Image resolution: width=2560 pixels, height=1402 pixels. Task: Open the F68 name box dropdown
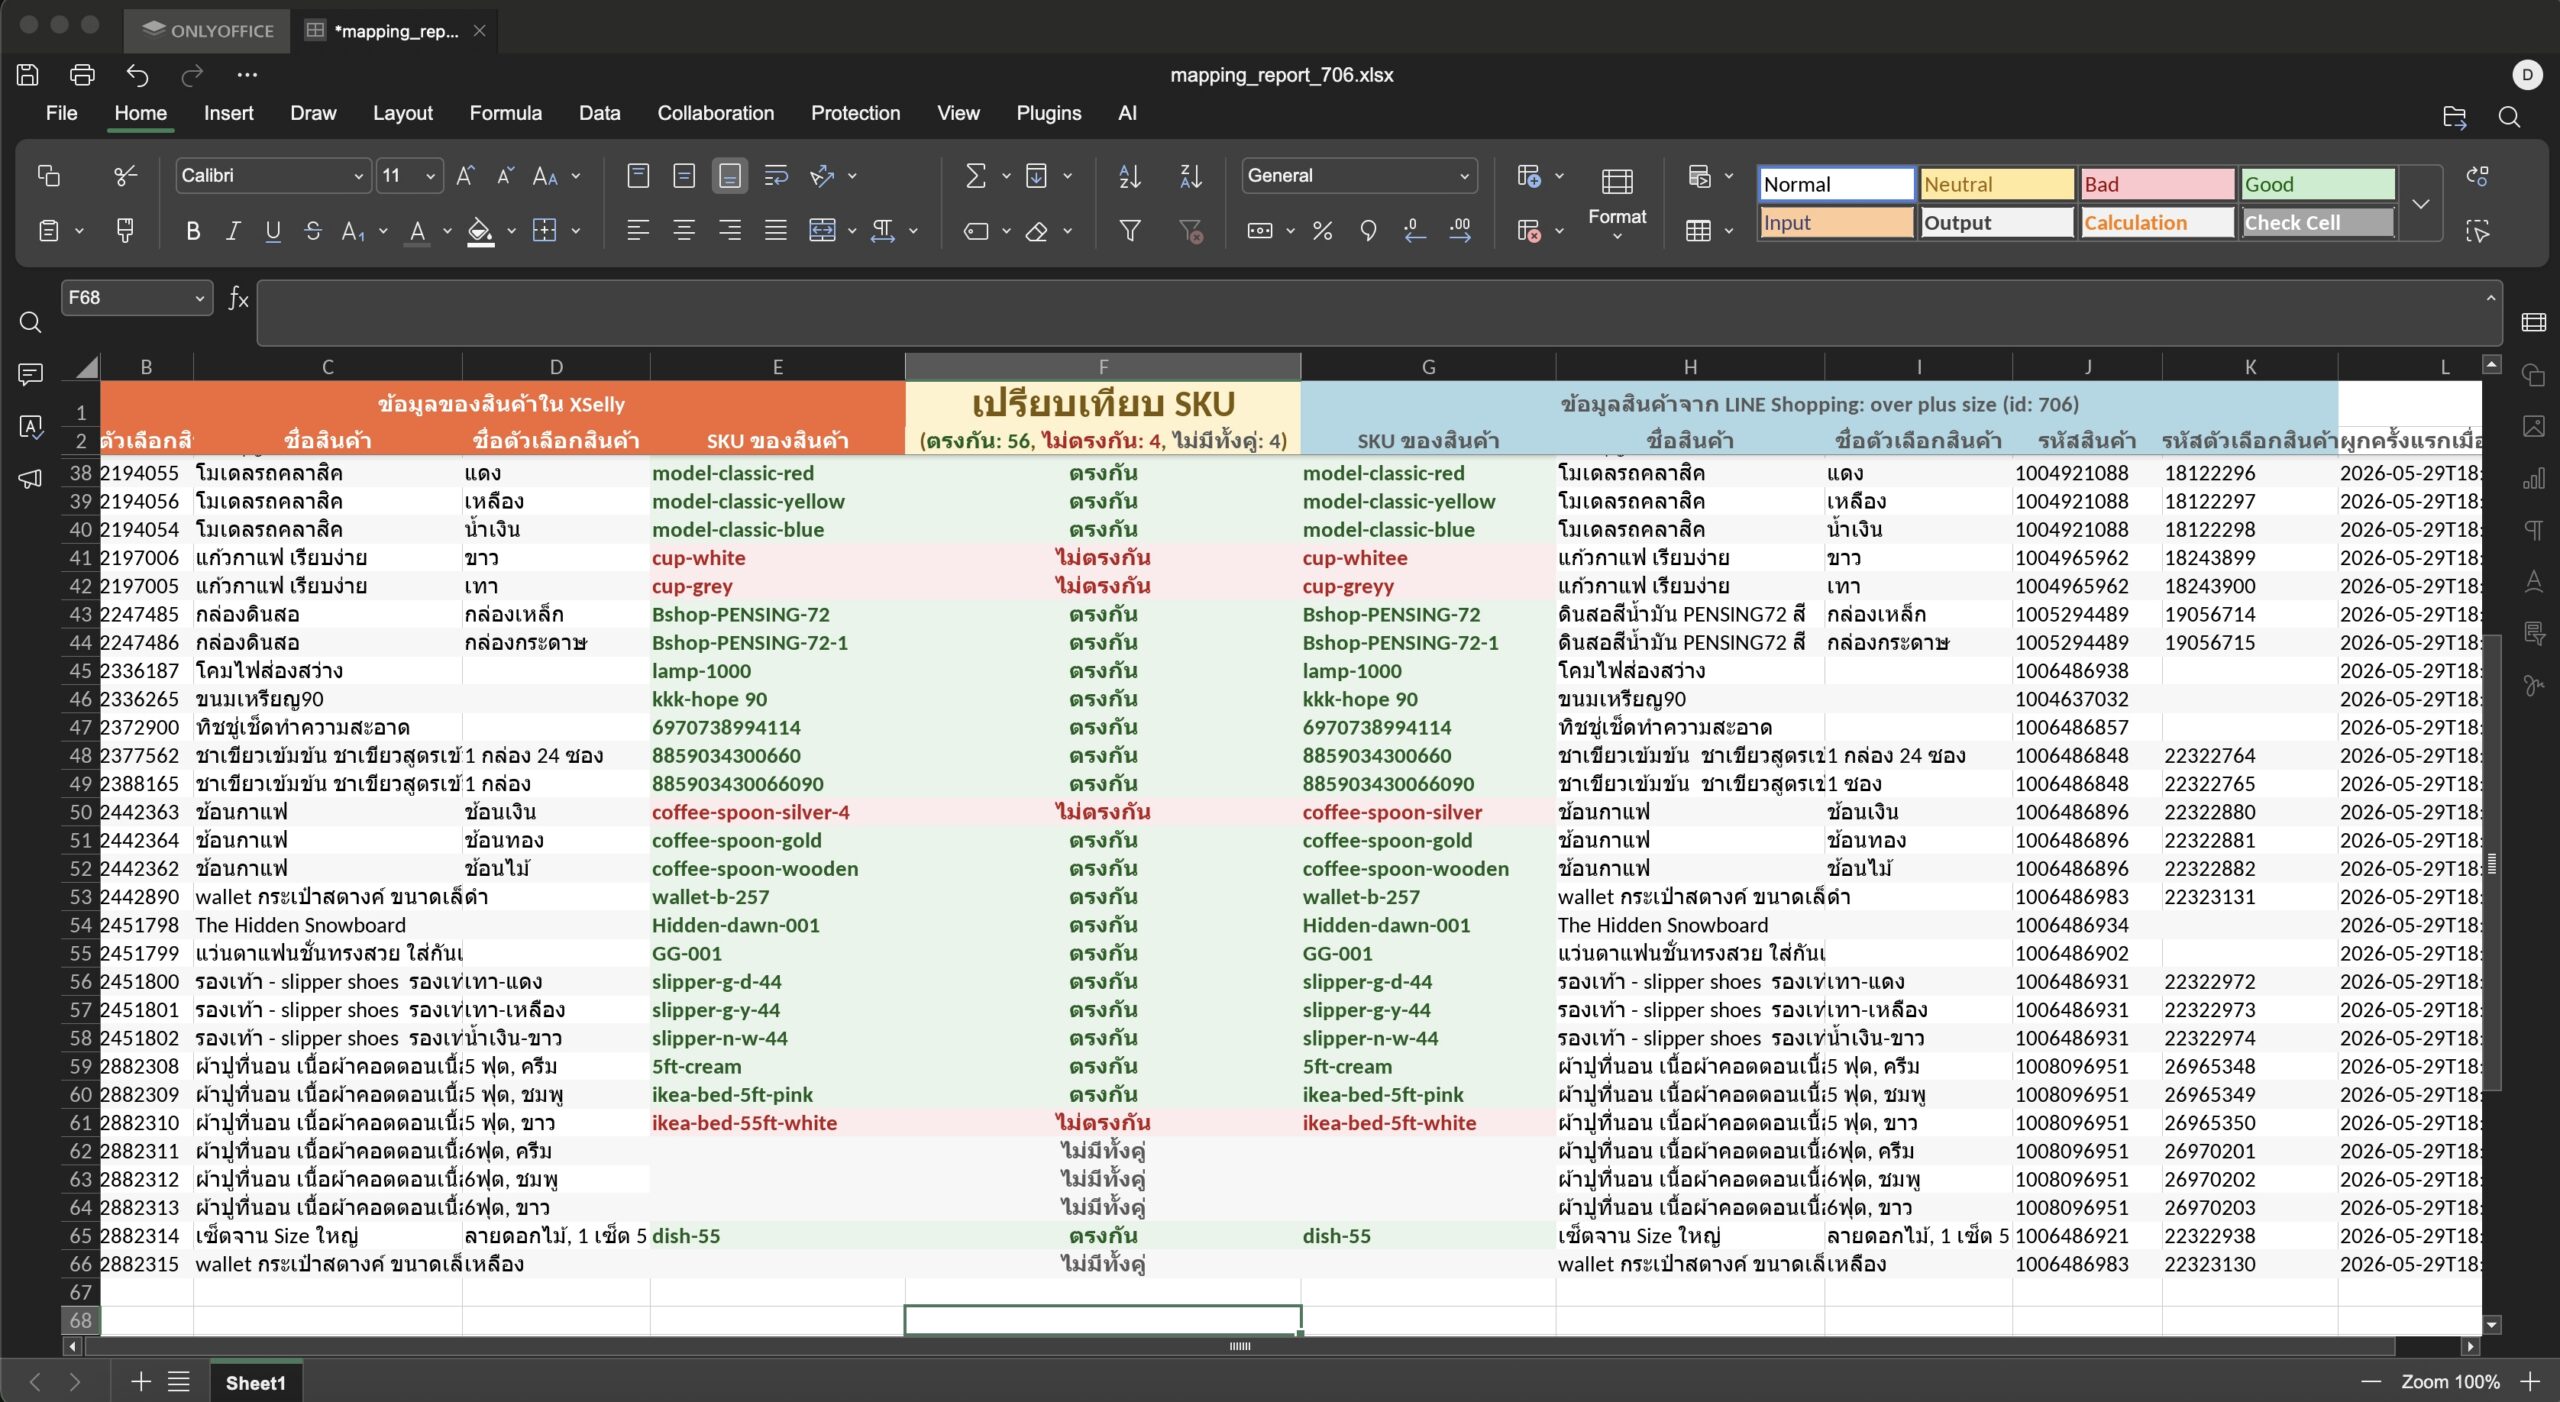click(200, 298)
